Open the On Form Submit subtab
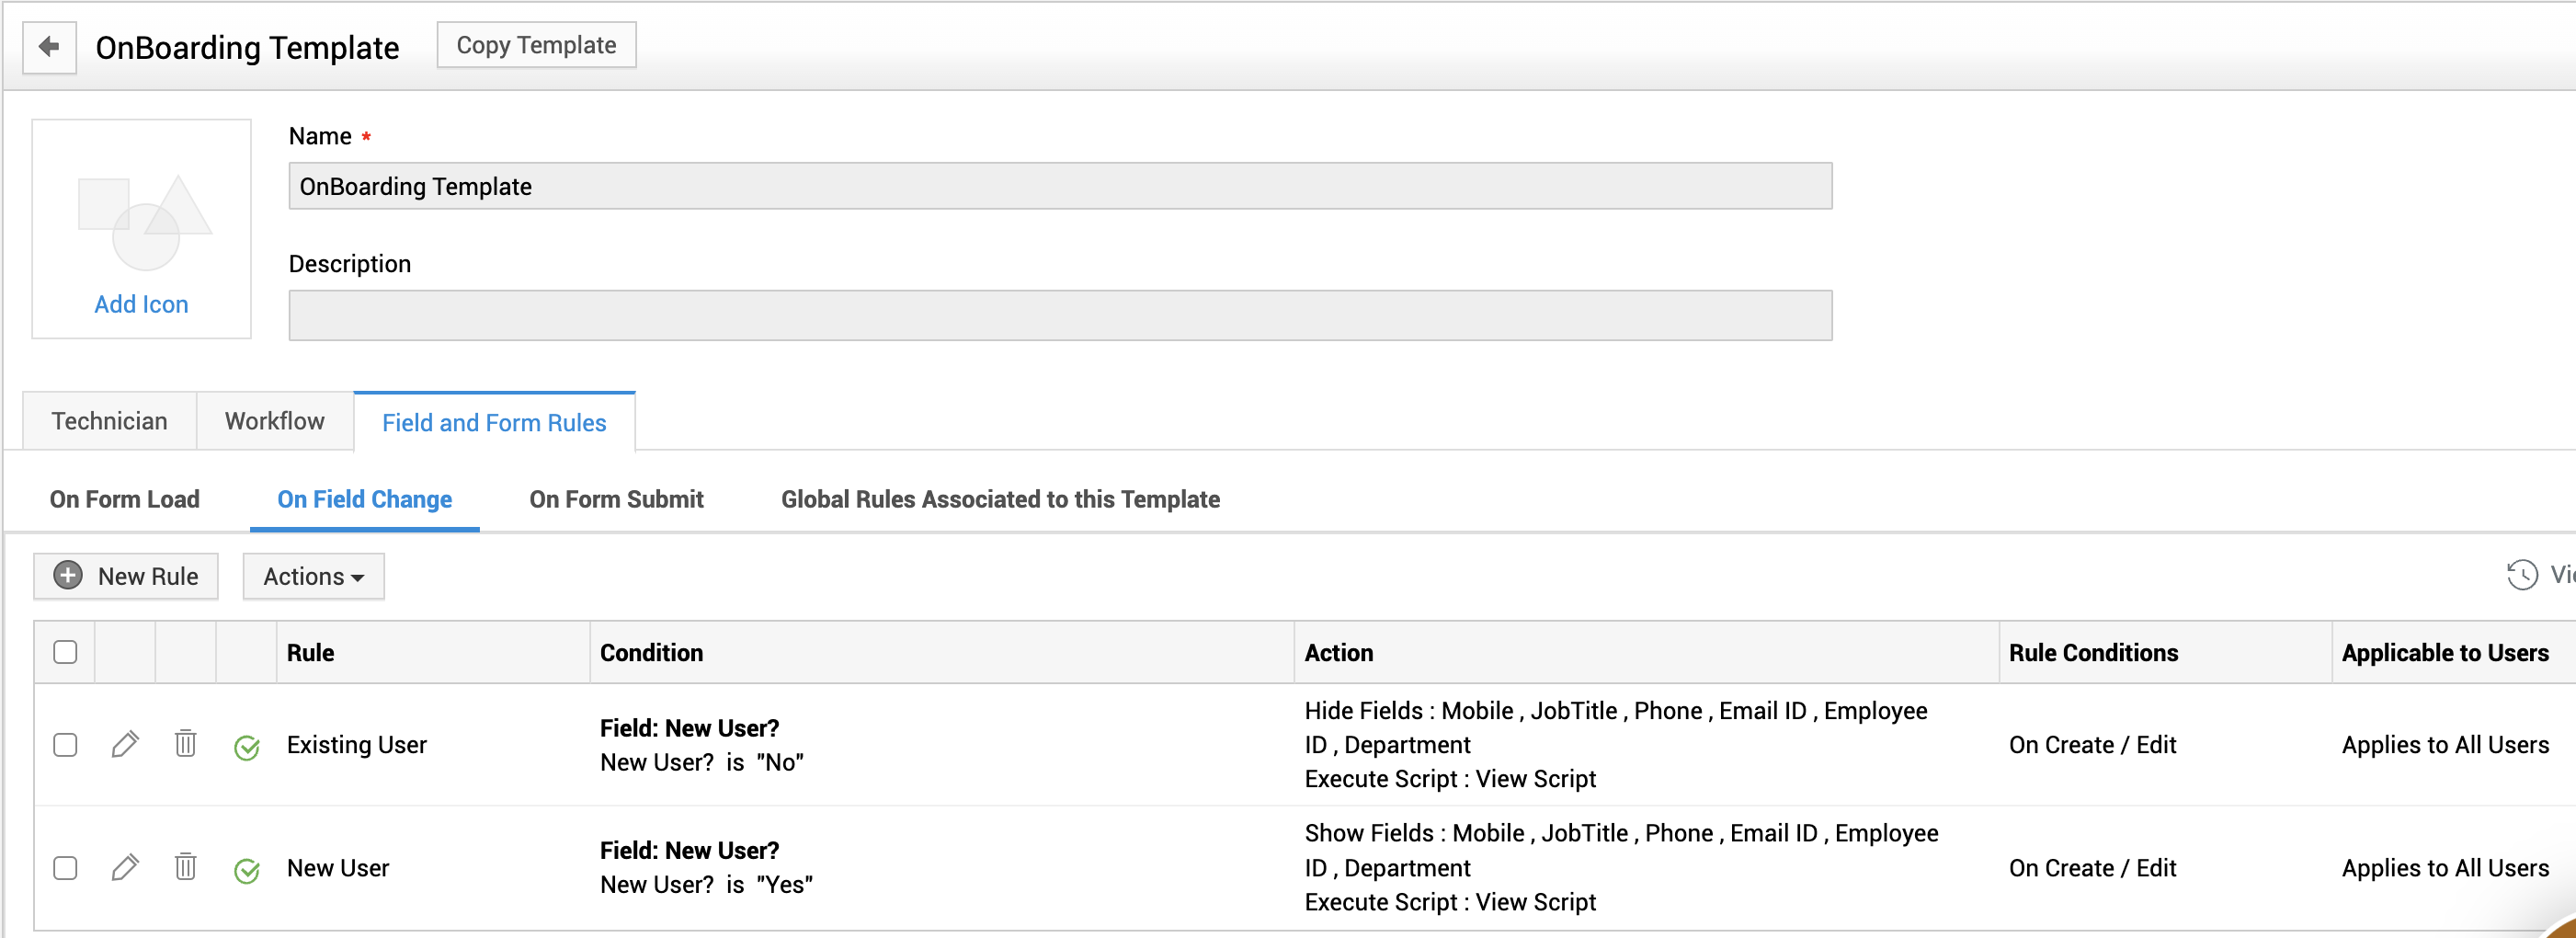The image size is (2576, 938). (x=616, y=499)
